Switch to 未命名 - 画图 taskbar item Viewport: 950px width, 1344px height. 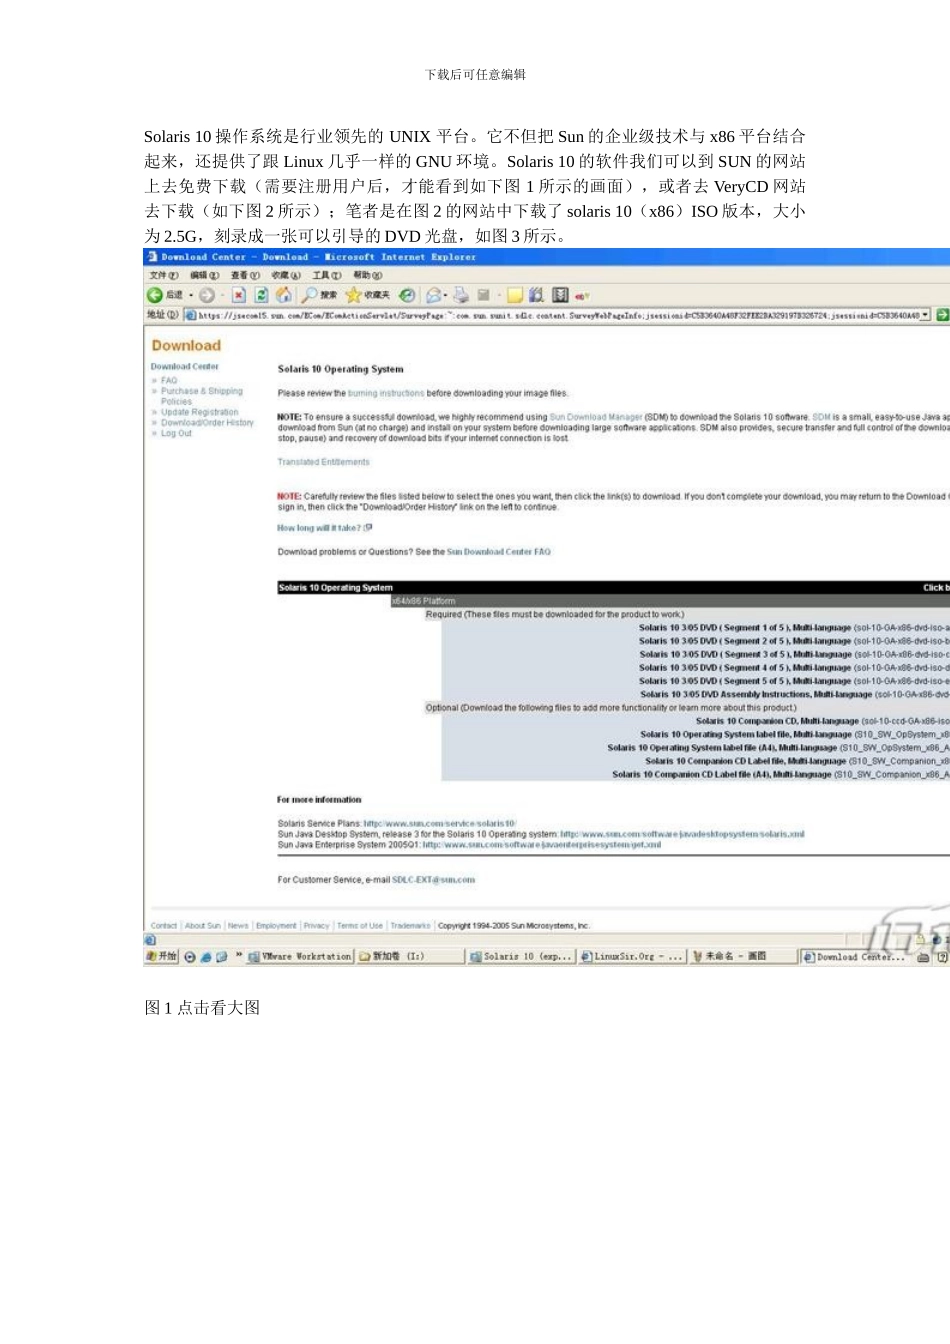[x=743, y=957]
